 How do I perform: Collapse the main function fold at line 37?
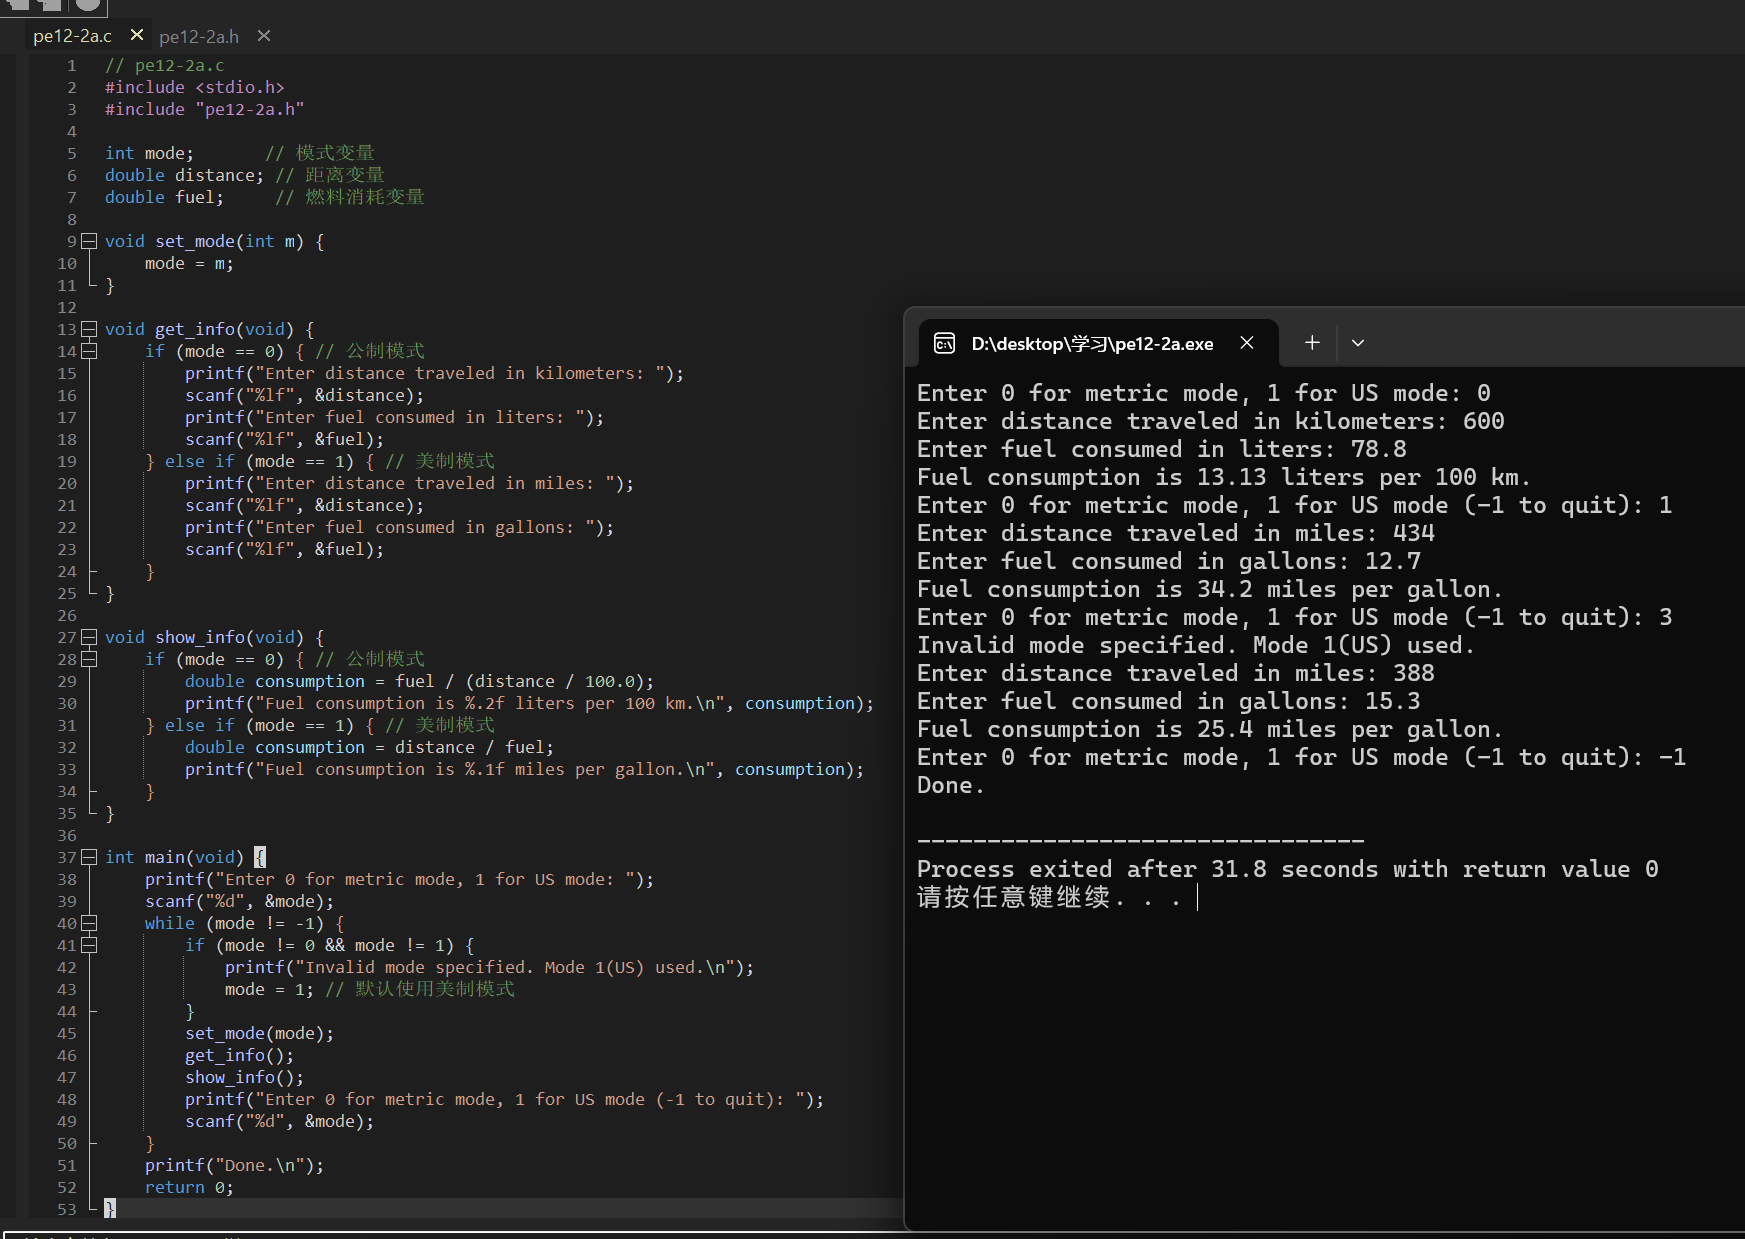tap(89, 857)
